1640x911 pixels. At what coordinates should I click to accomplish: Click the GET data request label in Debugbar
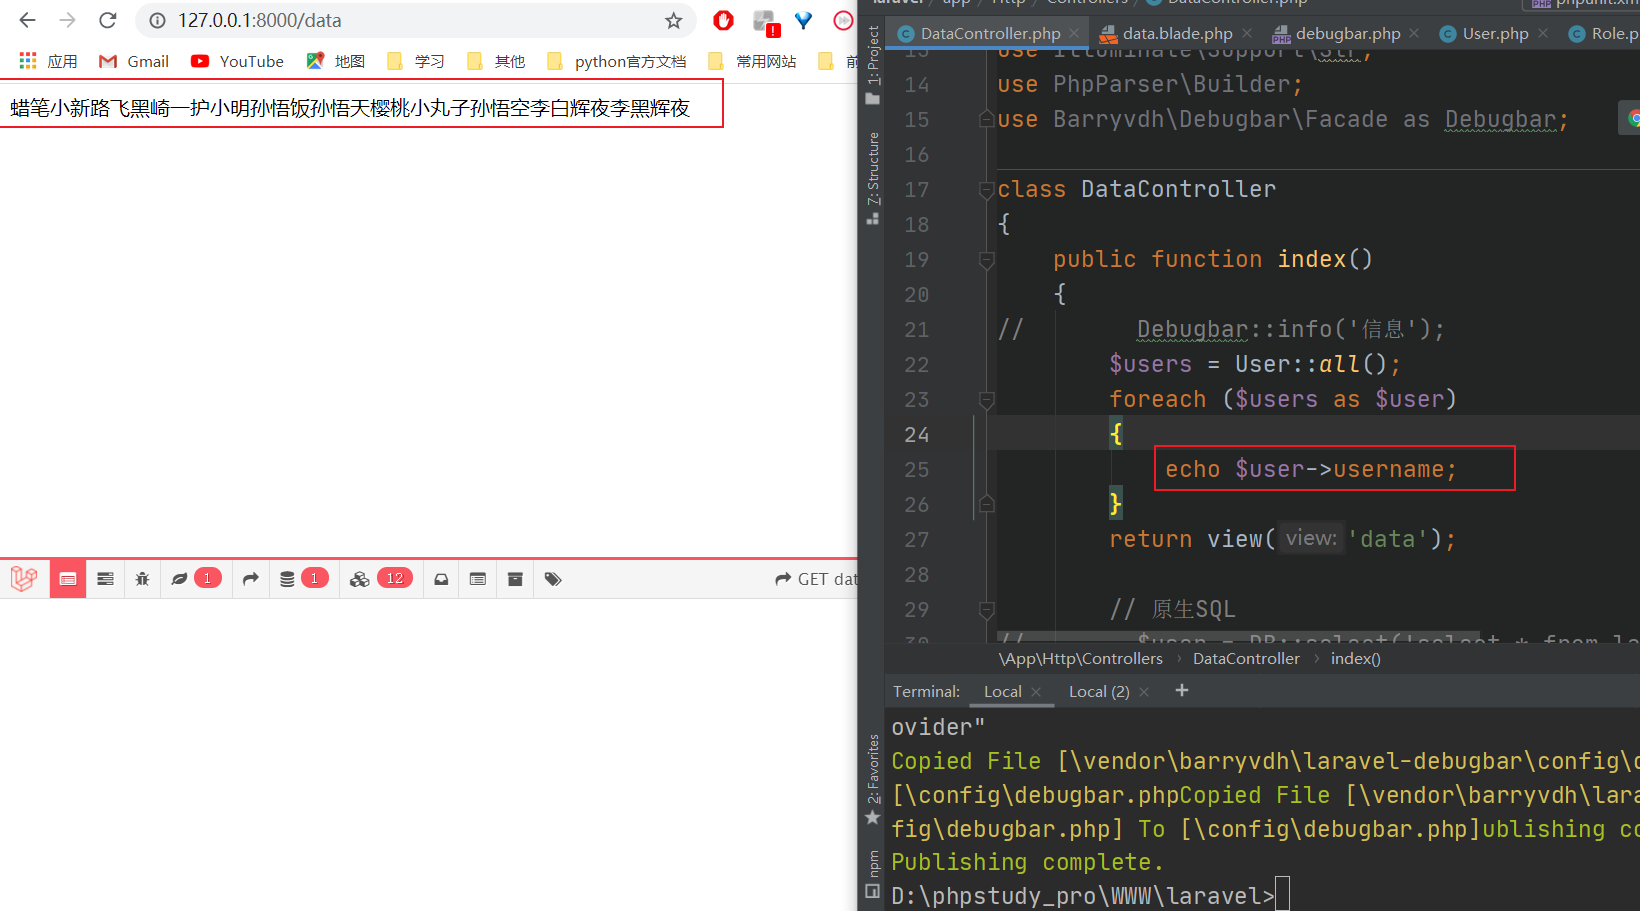pos(817,579)
